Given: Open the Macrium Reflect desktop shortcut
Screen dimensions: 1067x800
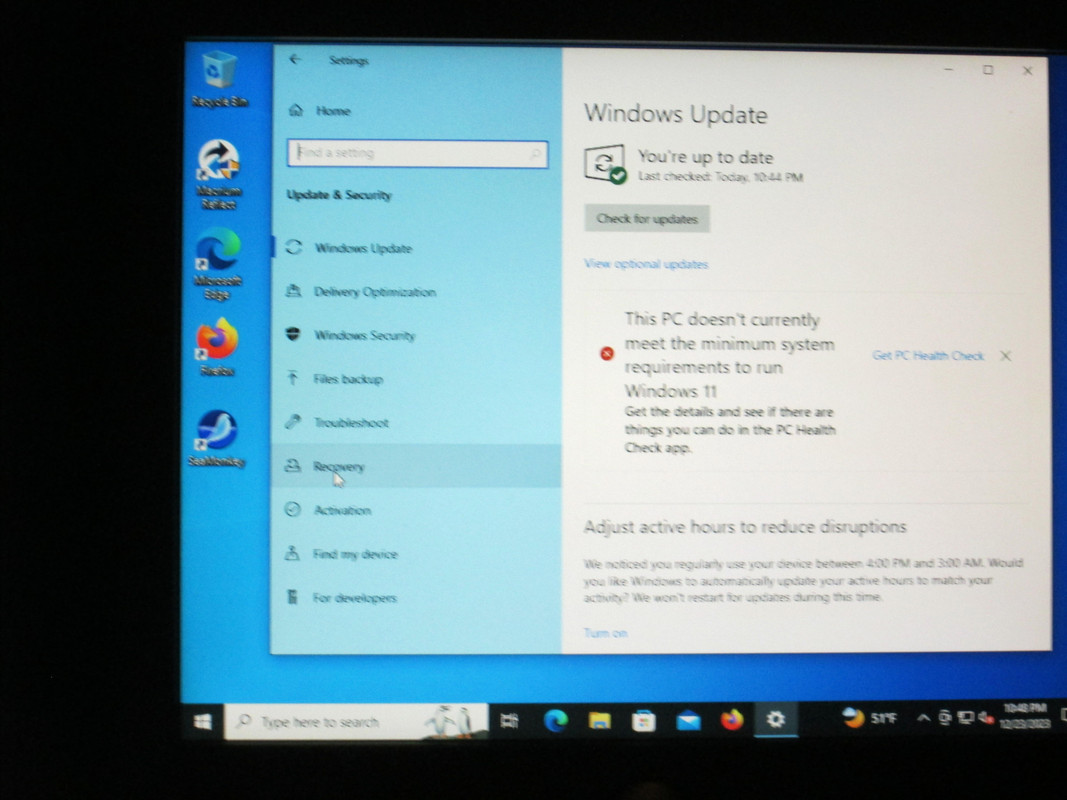Looking at the screenshot, I should pyautogui.click(x=218, y=174).
